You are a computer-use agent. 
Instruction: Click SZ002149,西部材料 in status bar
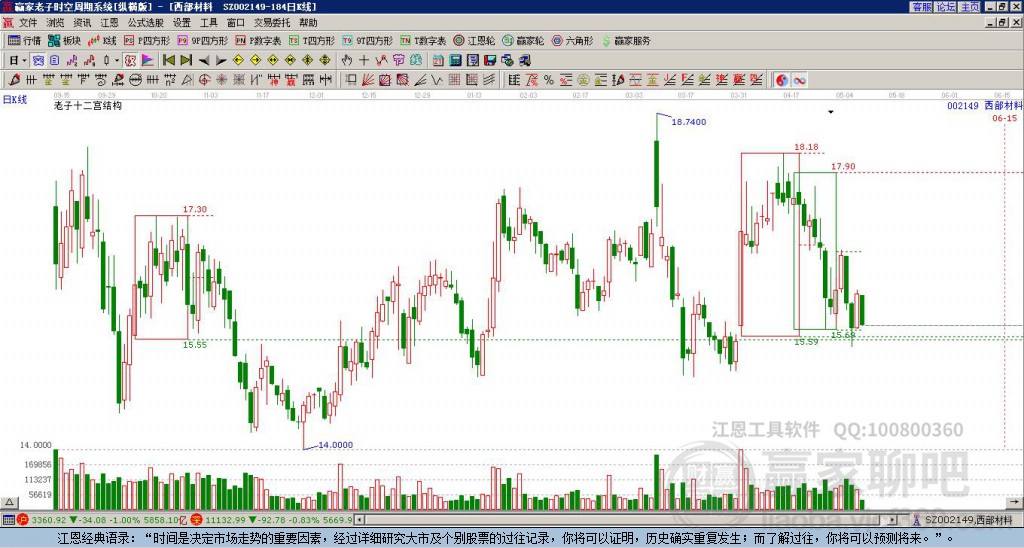coord(968,520)
